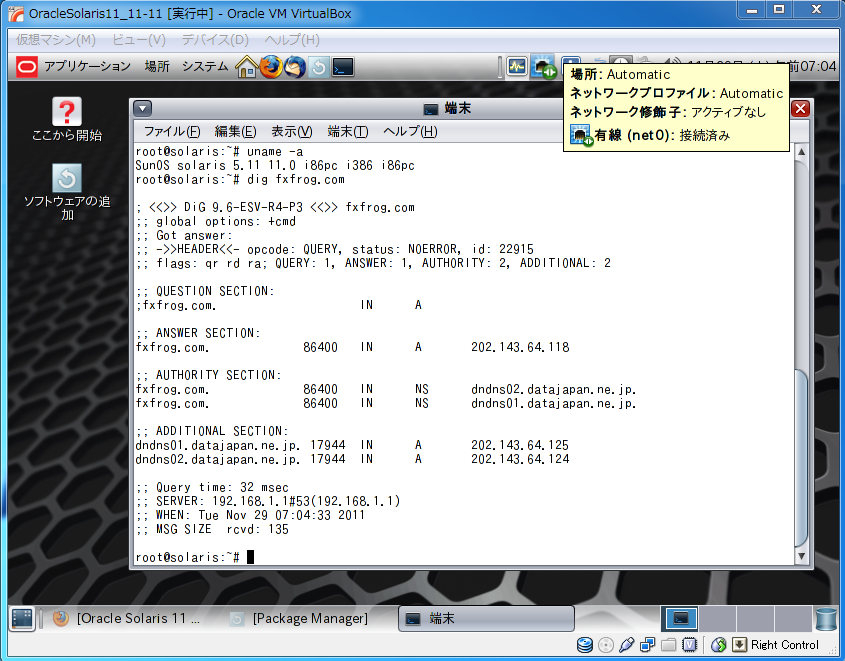
Task: Click the home folder icon in panel
Action: (247, 66)
